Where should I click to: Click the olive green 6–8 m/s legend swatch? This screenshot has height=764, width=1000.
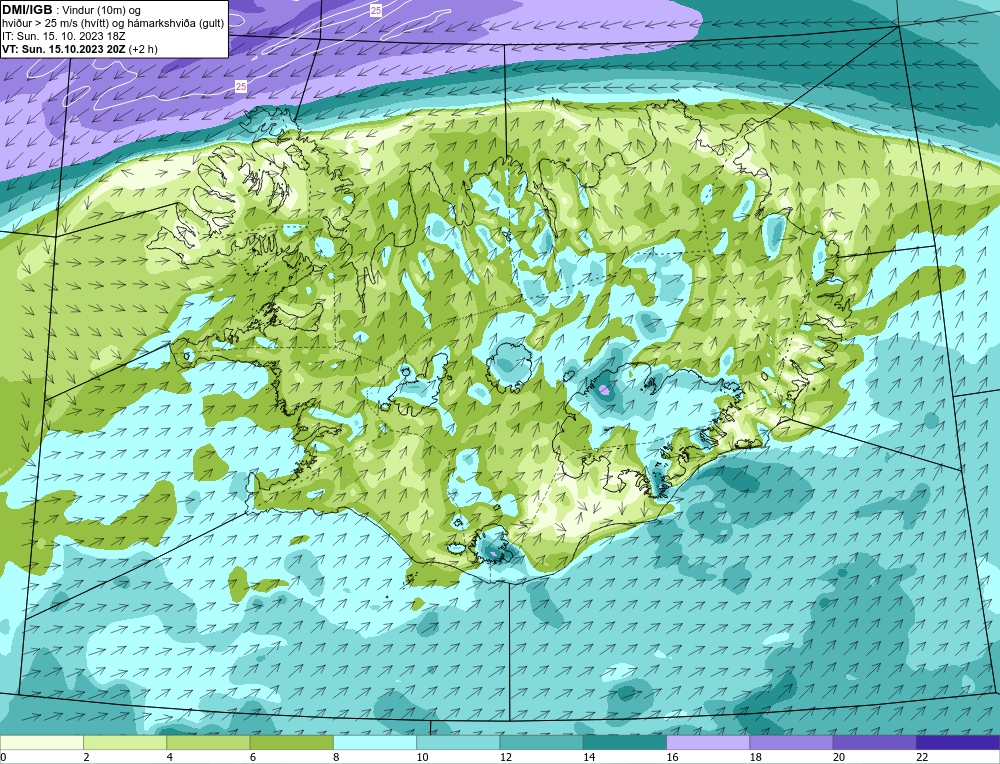click(291, 742)
